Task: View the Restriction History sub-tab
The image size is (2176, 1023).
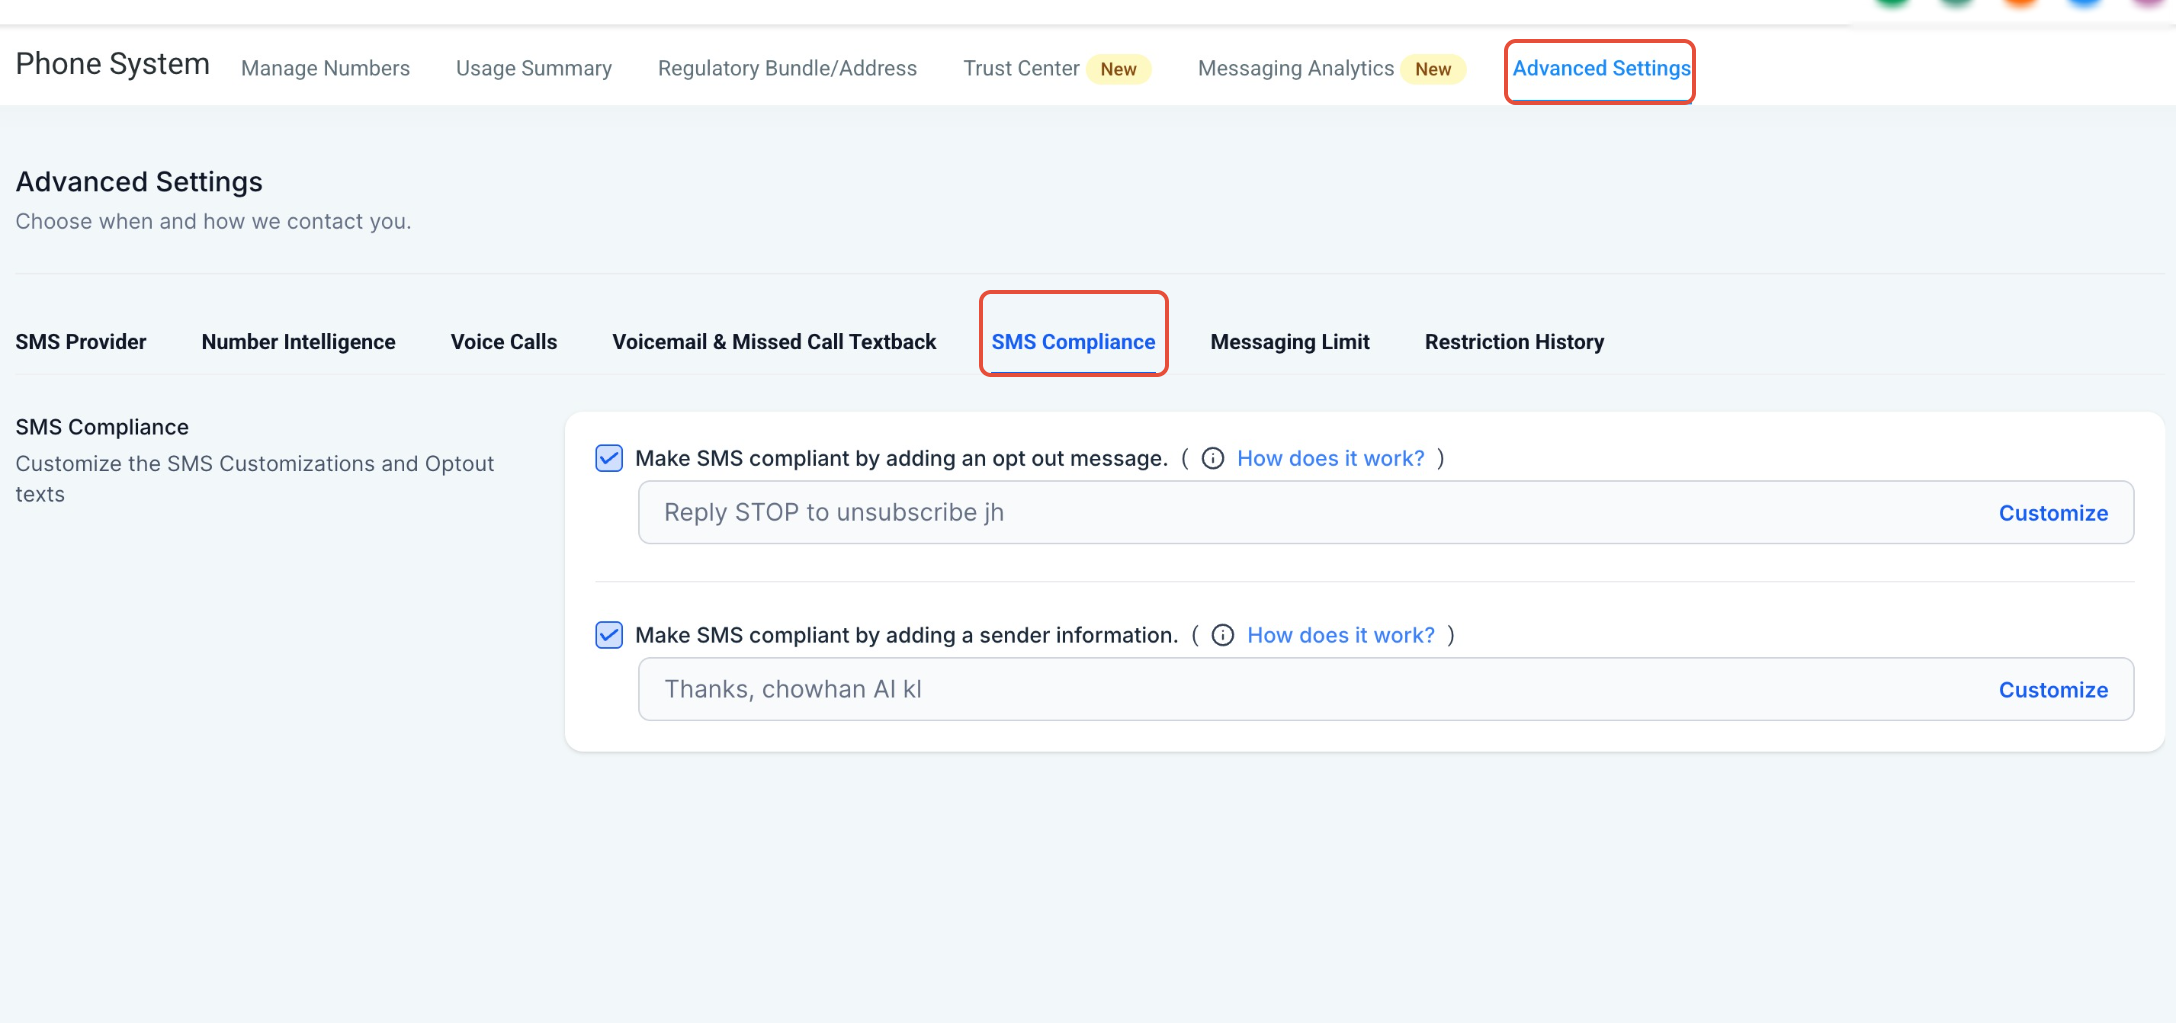Action: pos(1514,342)
